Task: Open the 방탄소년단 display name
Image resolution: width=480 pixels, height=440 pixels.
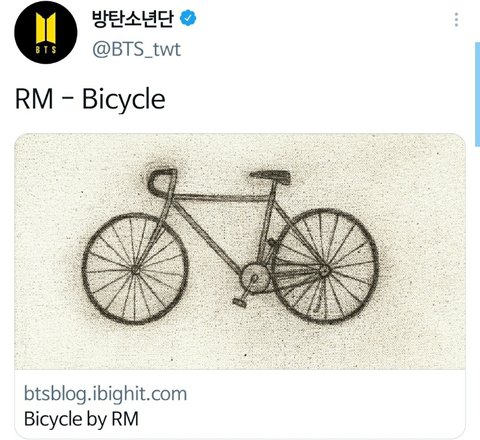Action: tap(133, 18)
